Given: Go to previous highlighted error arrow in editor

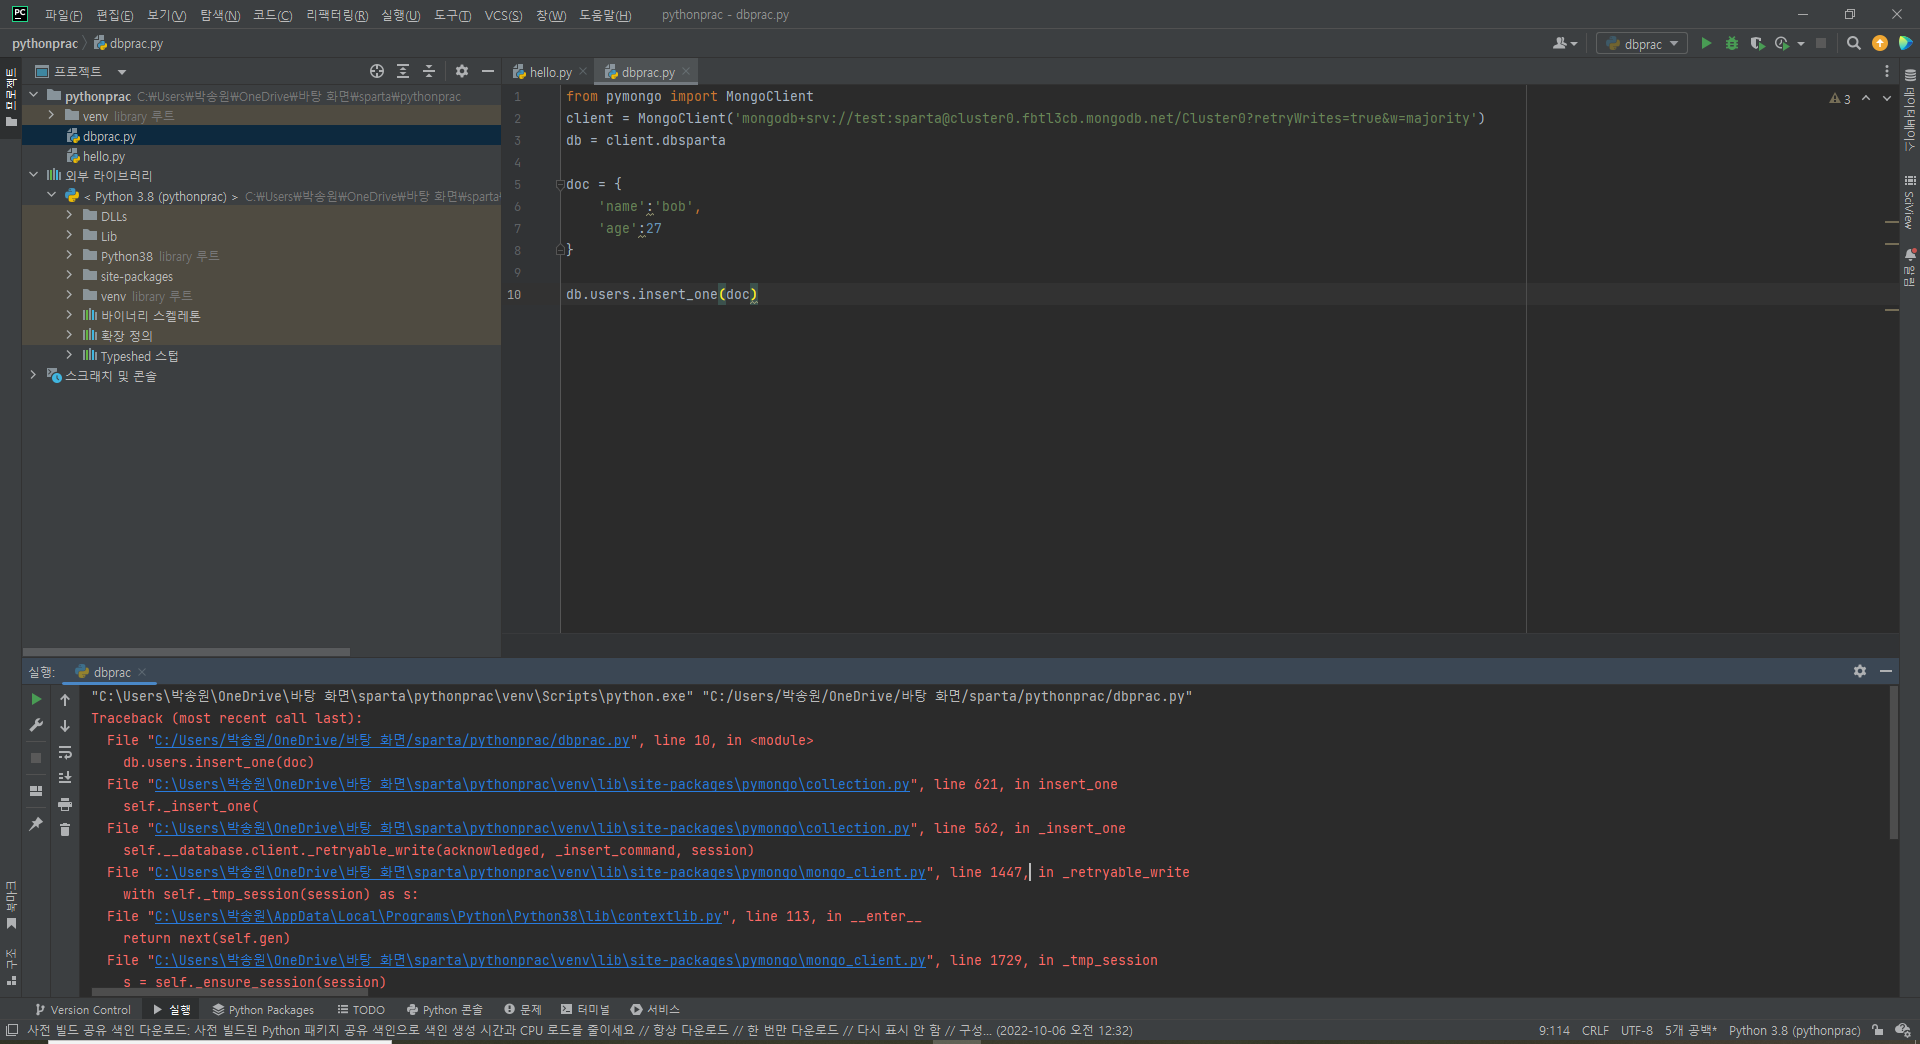Looking at the screenshot, I should 1866,98.
